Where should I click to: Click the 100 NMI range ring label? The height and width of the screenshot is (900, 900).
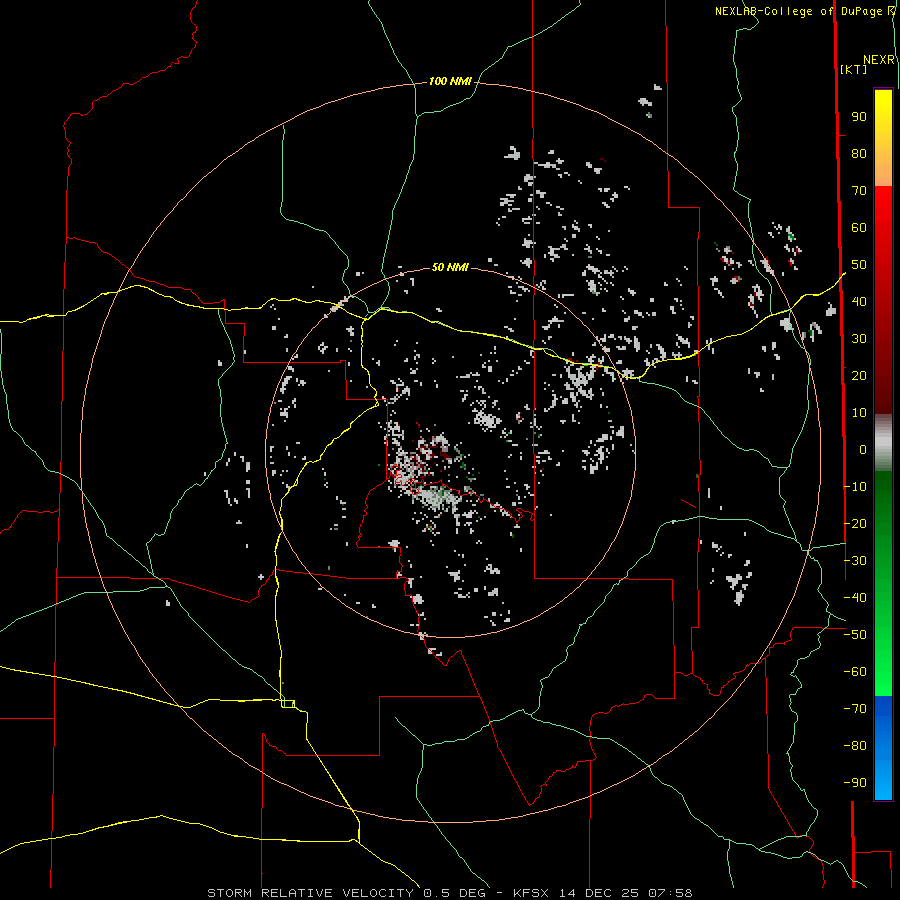(x=450, y=82)
